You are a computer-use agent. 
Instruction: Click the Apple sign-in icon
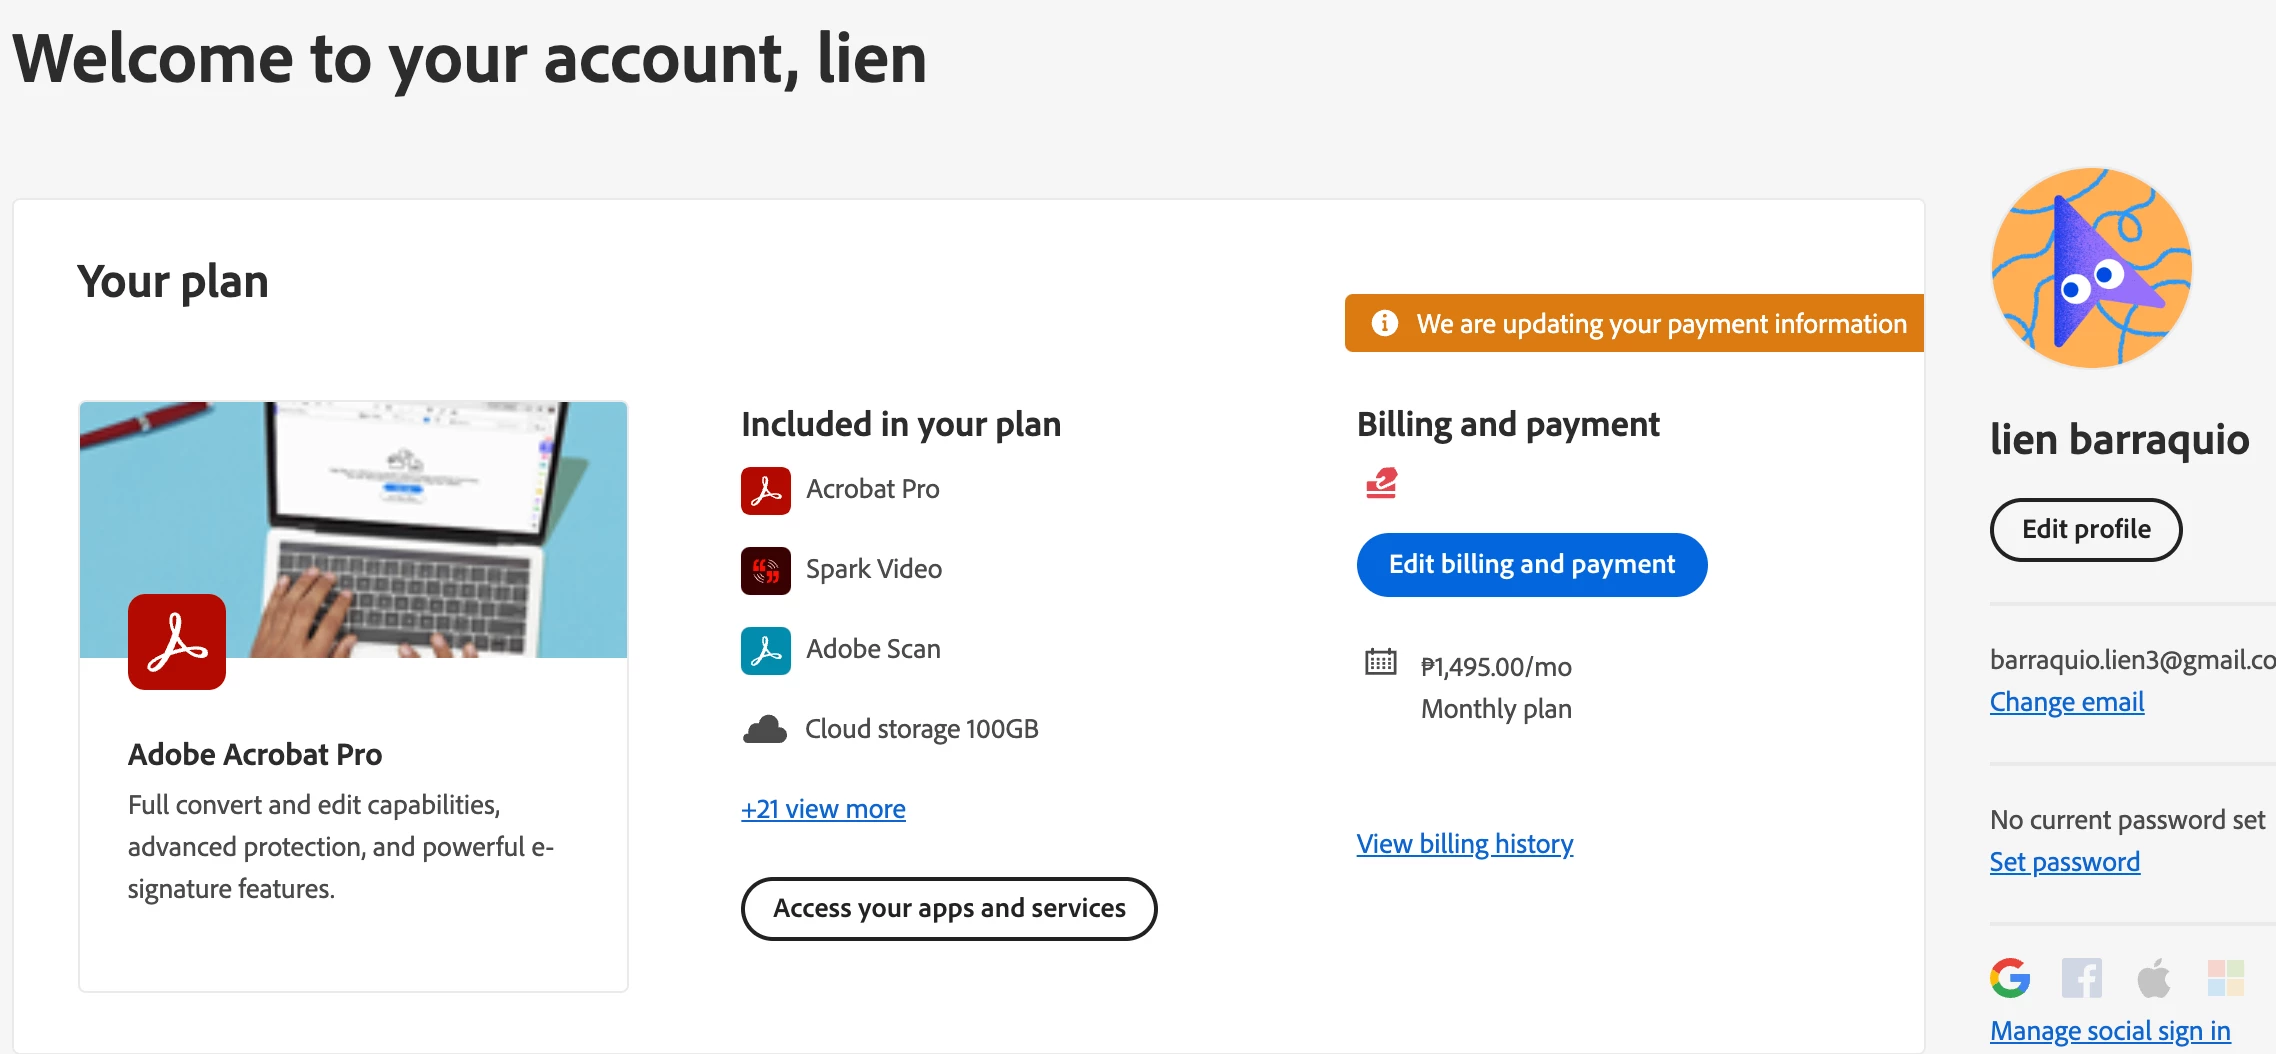tap(2154, 978)
